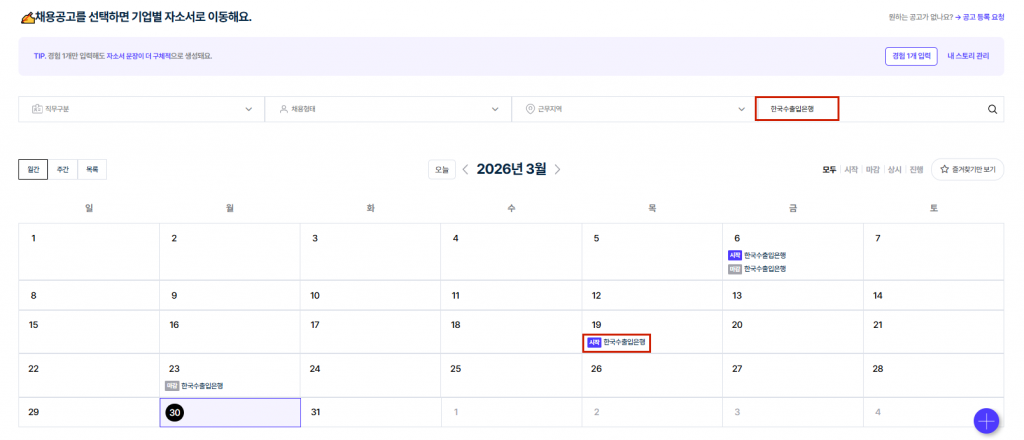Filter postings by 시작 status
Viewport: 1024px width, 440px height.
coord(851,169)
